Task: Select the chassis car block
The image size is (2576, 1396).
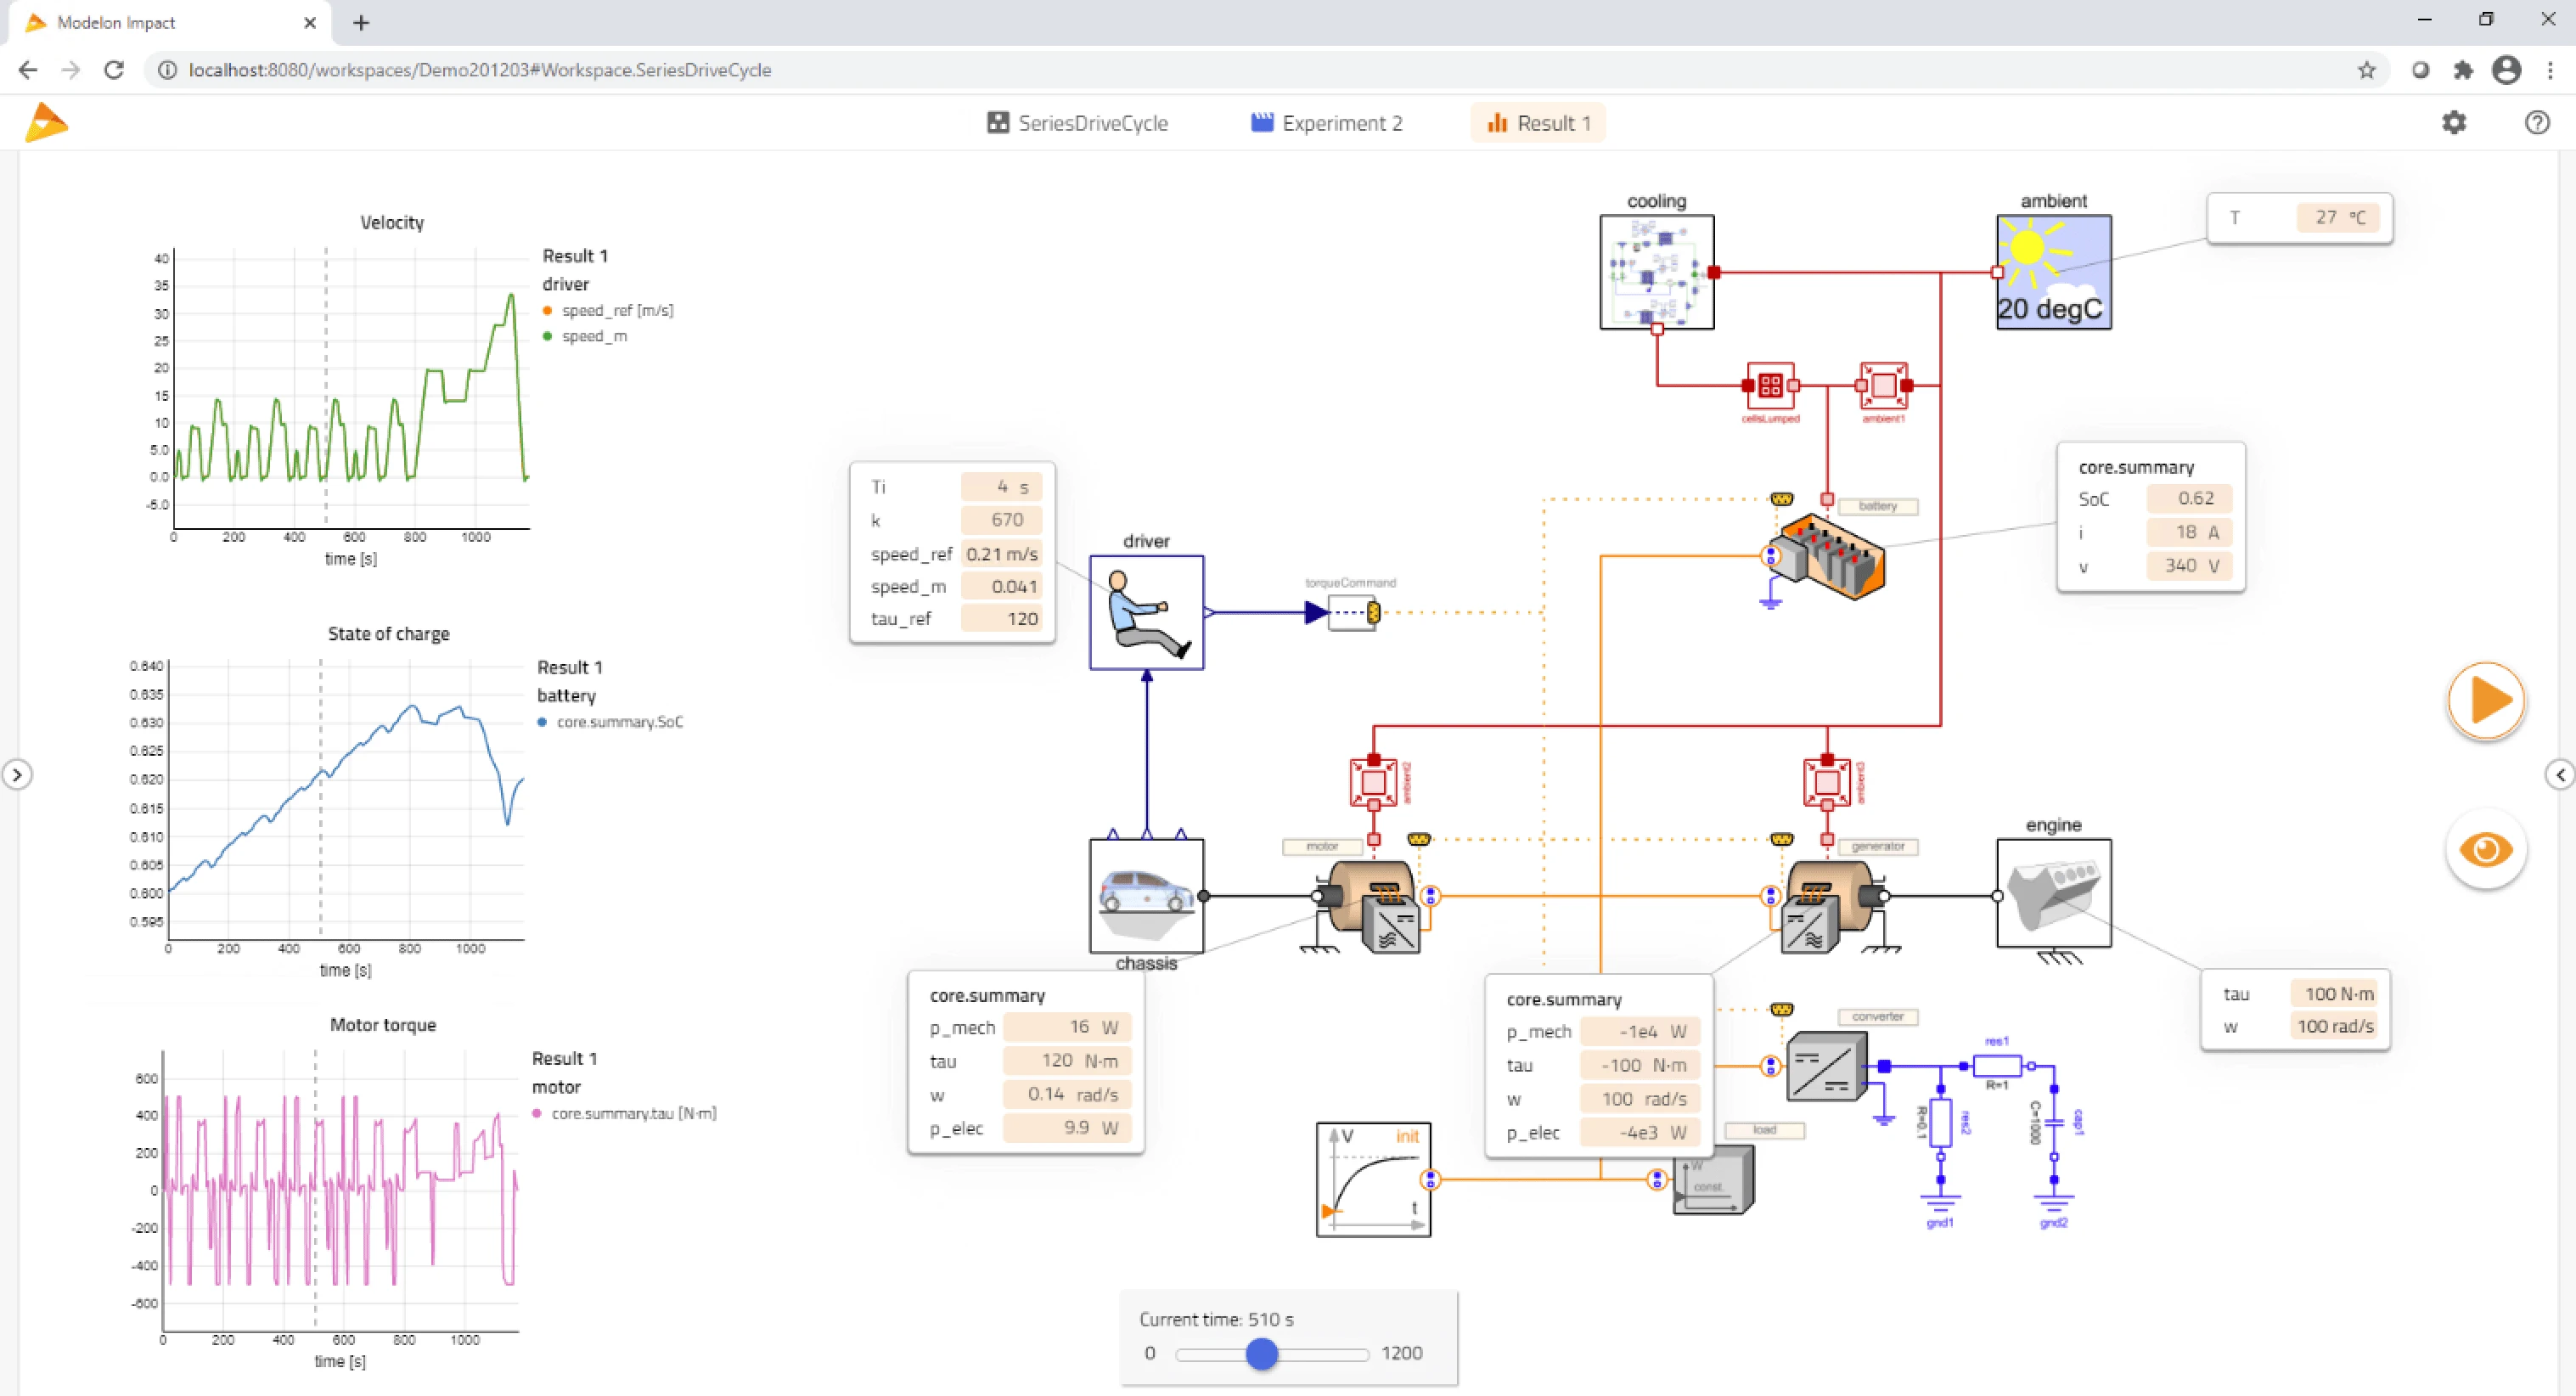Action: 1146,895
